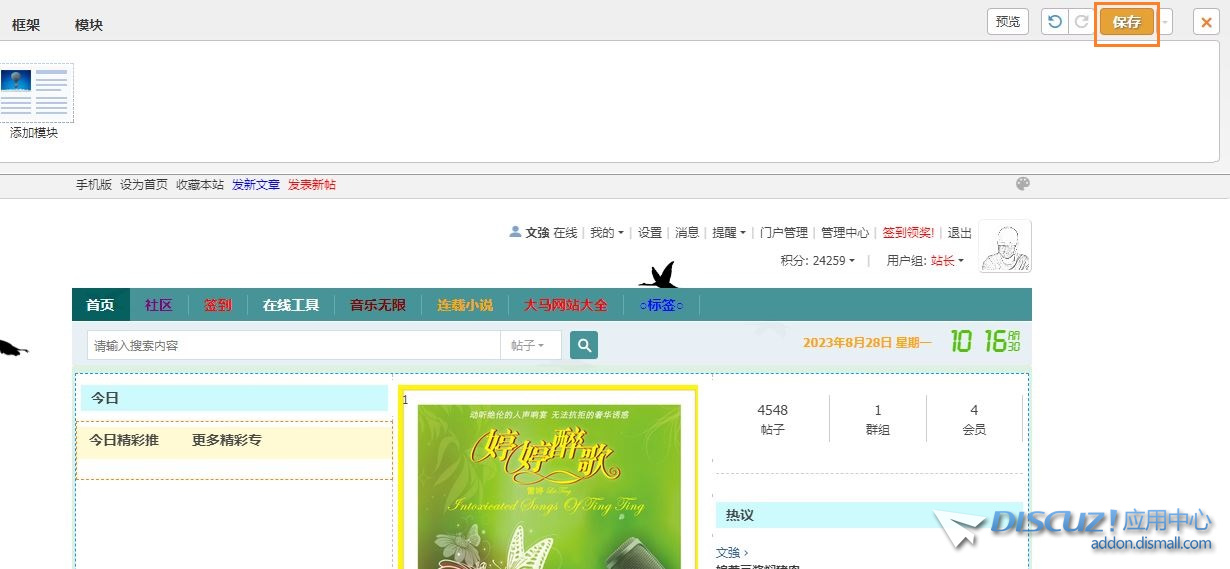Click the 预览 preview button
Image resolution: width=1230 pixels, height=569 pixels.
coord(1008,22)
